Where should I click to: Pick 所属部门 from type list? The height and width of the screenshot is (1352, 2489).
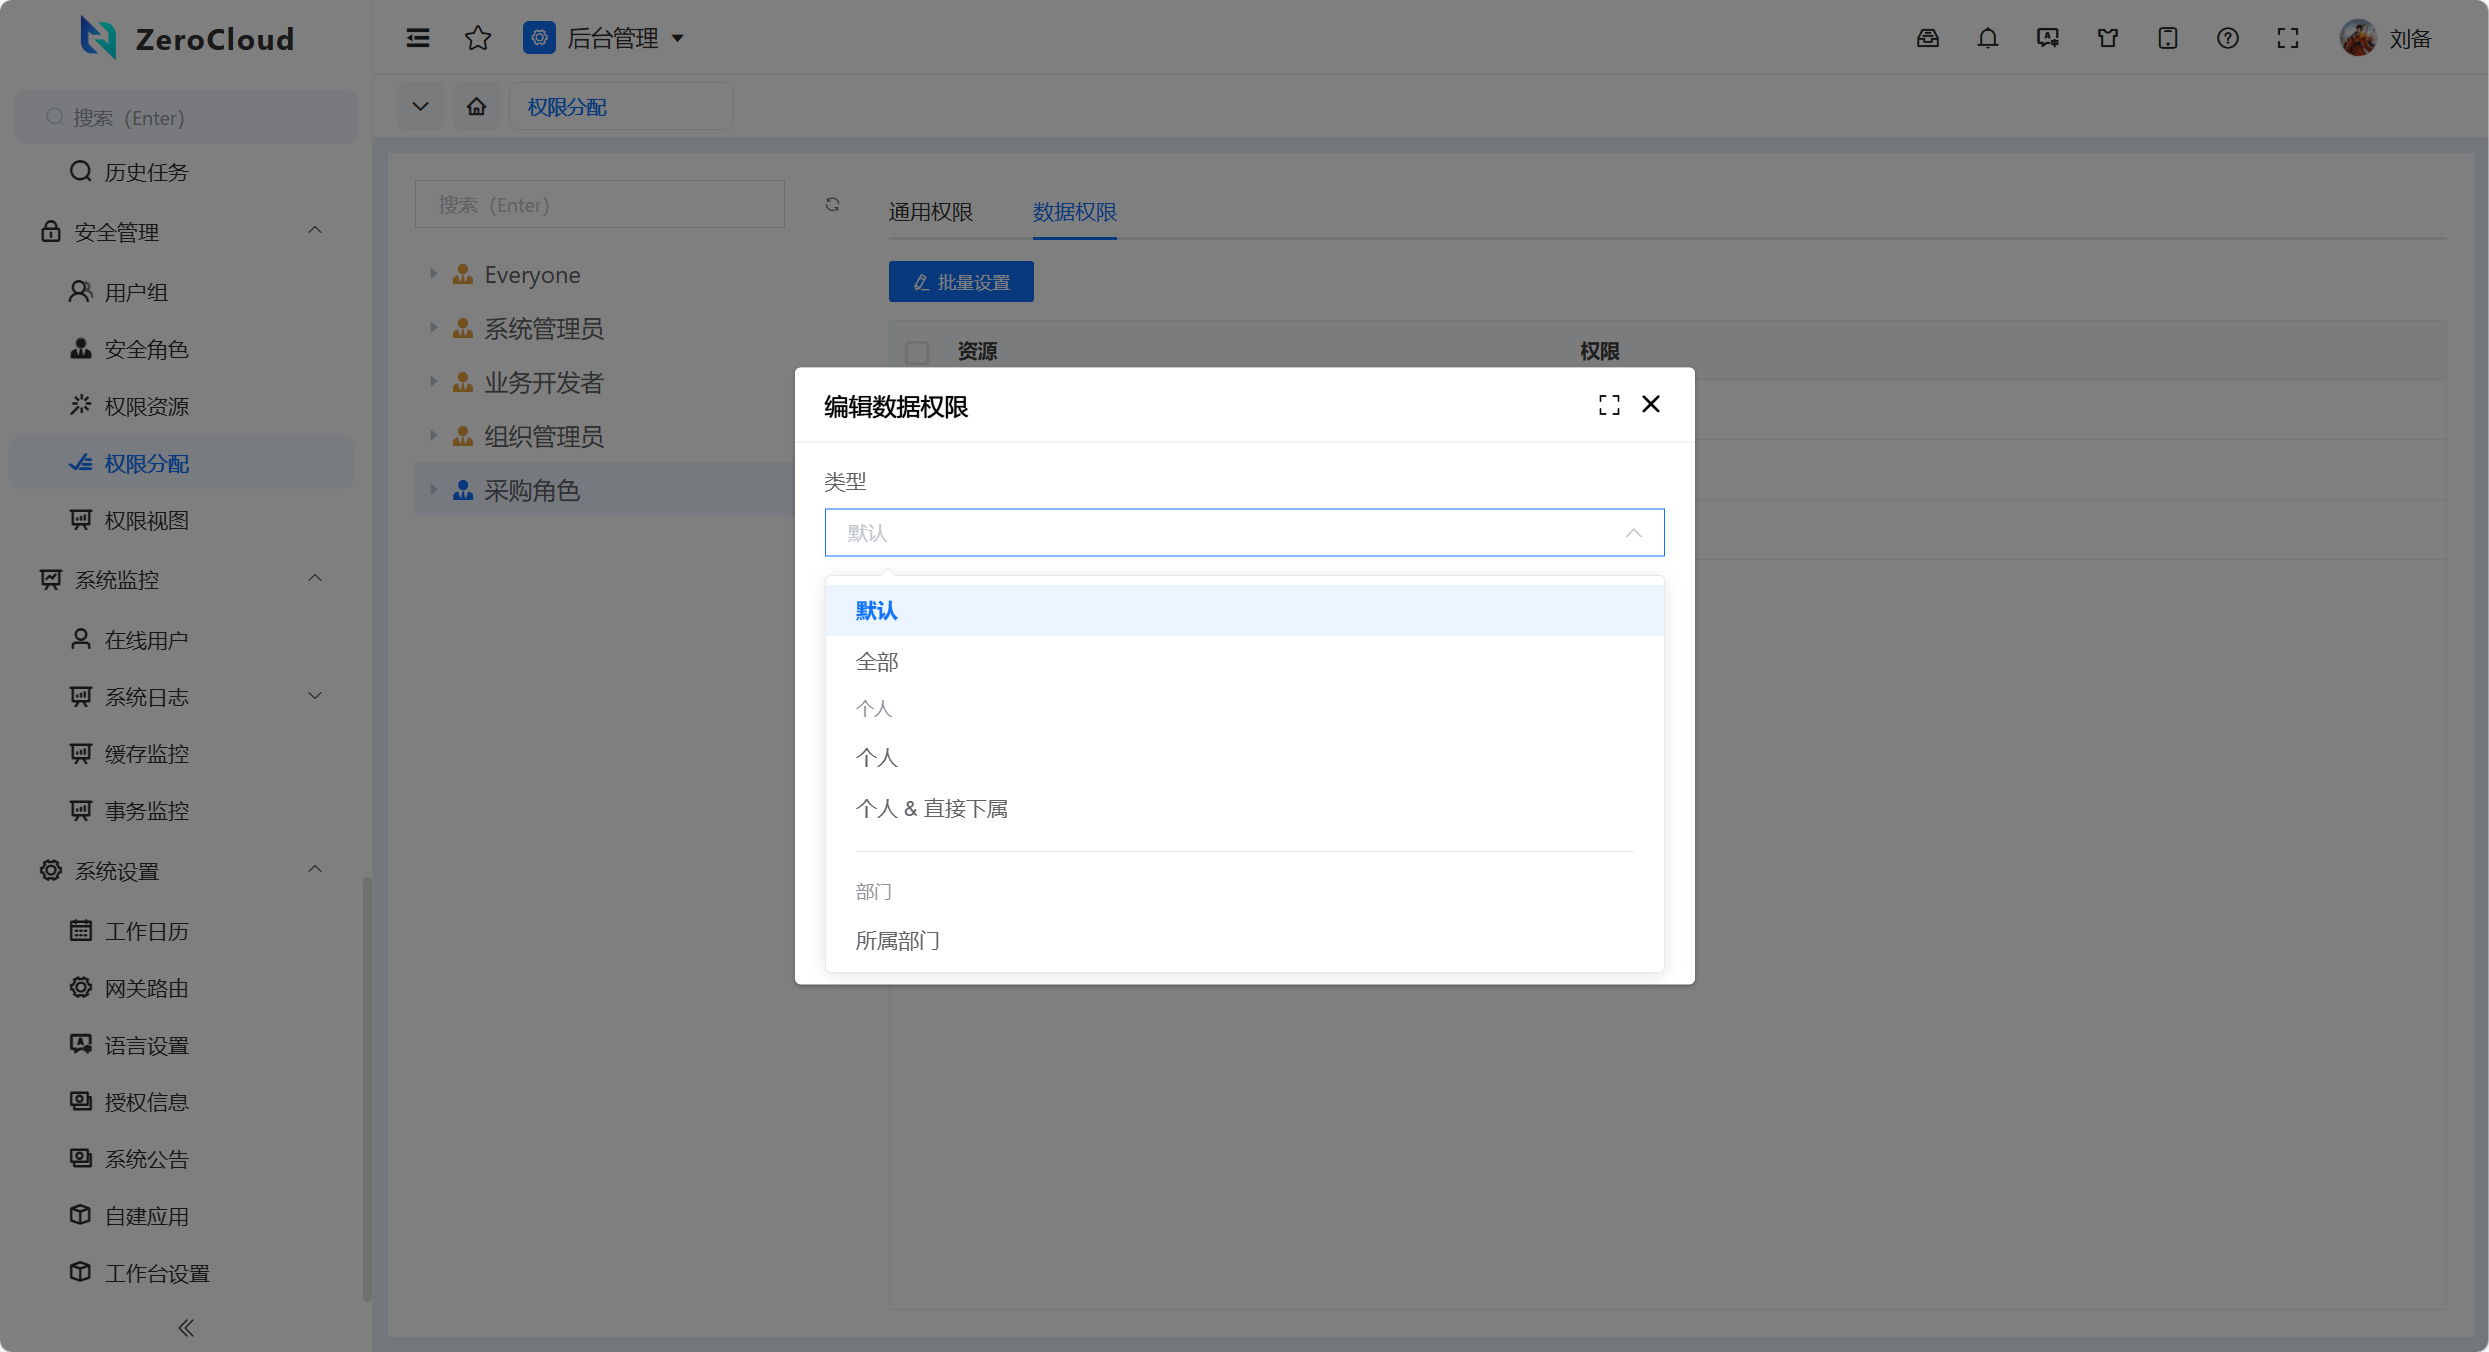[x=897, y=941]
